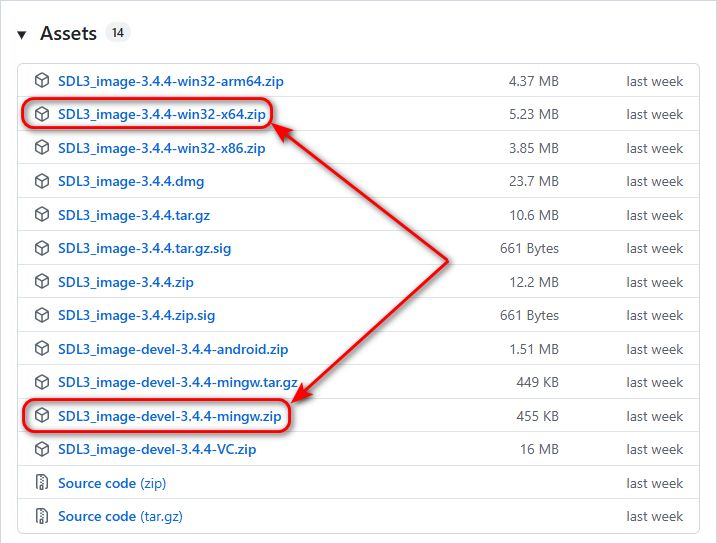
Task: Click package icon beside SDL3_image-3.4.4.zip
Action: coord(42,281)
